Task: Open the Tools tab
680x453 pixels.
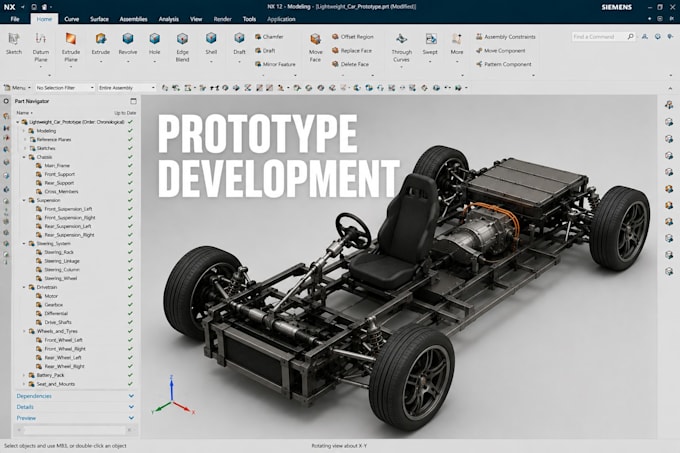Action: (x=249, y=19)
